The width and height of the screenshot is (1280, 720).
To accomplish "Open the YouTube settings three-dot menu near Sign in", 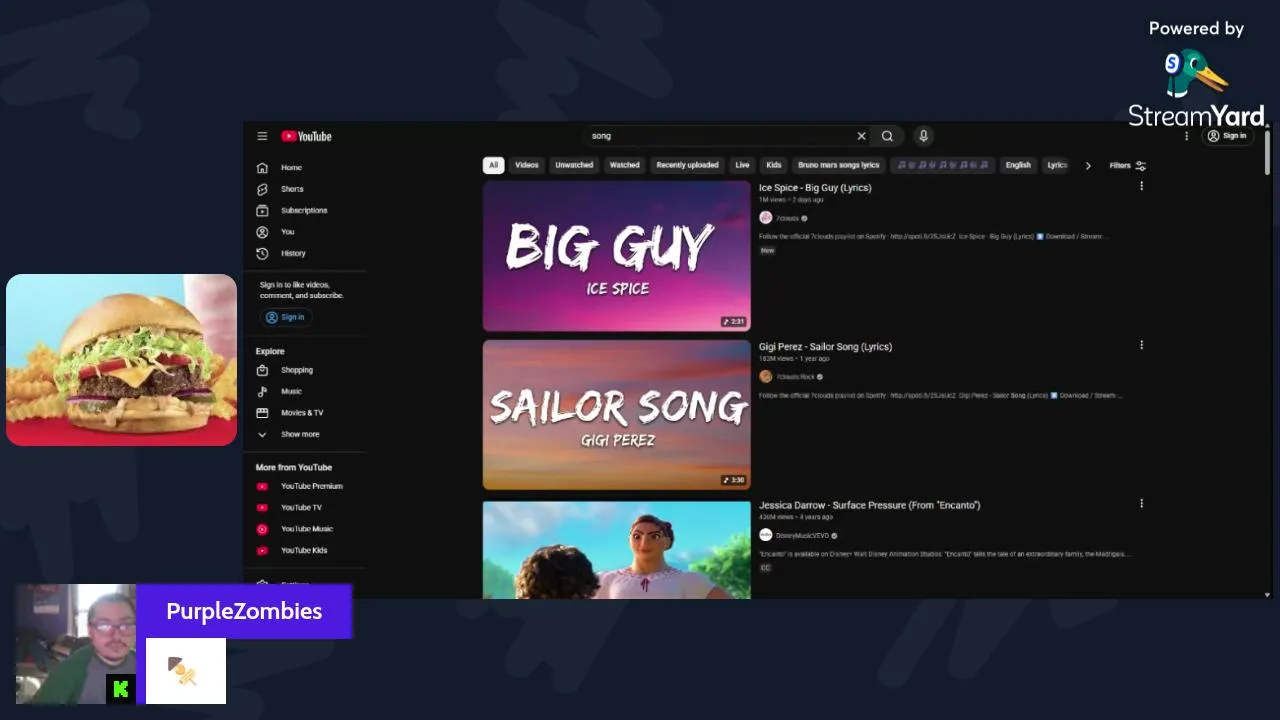I will (1187, 136).
